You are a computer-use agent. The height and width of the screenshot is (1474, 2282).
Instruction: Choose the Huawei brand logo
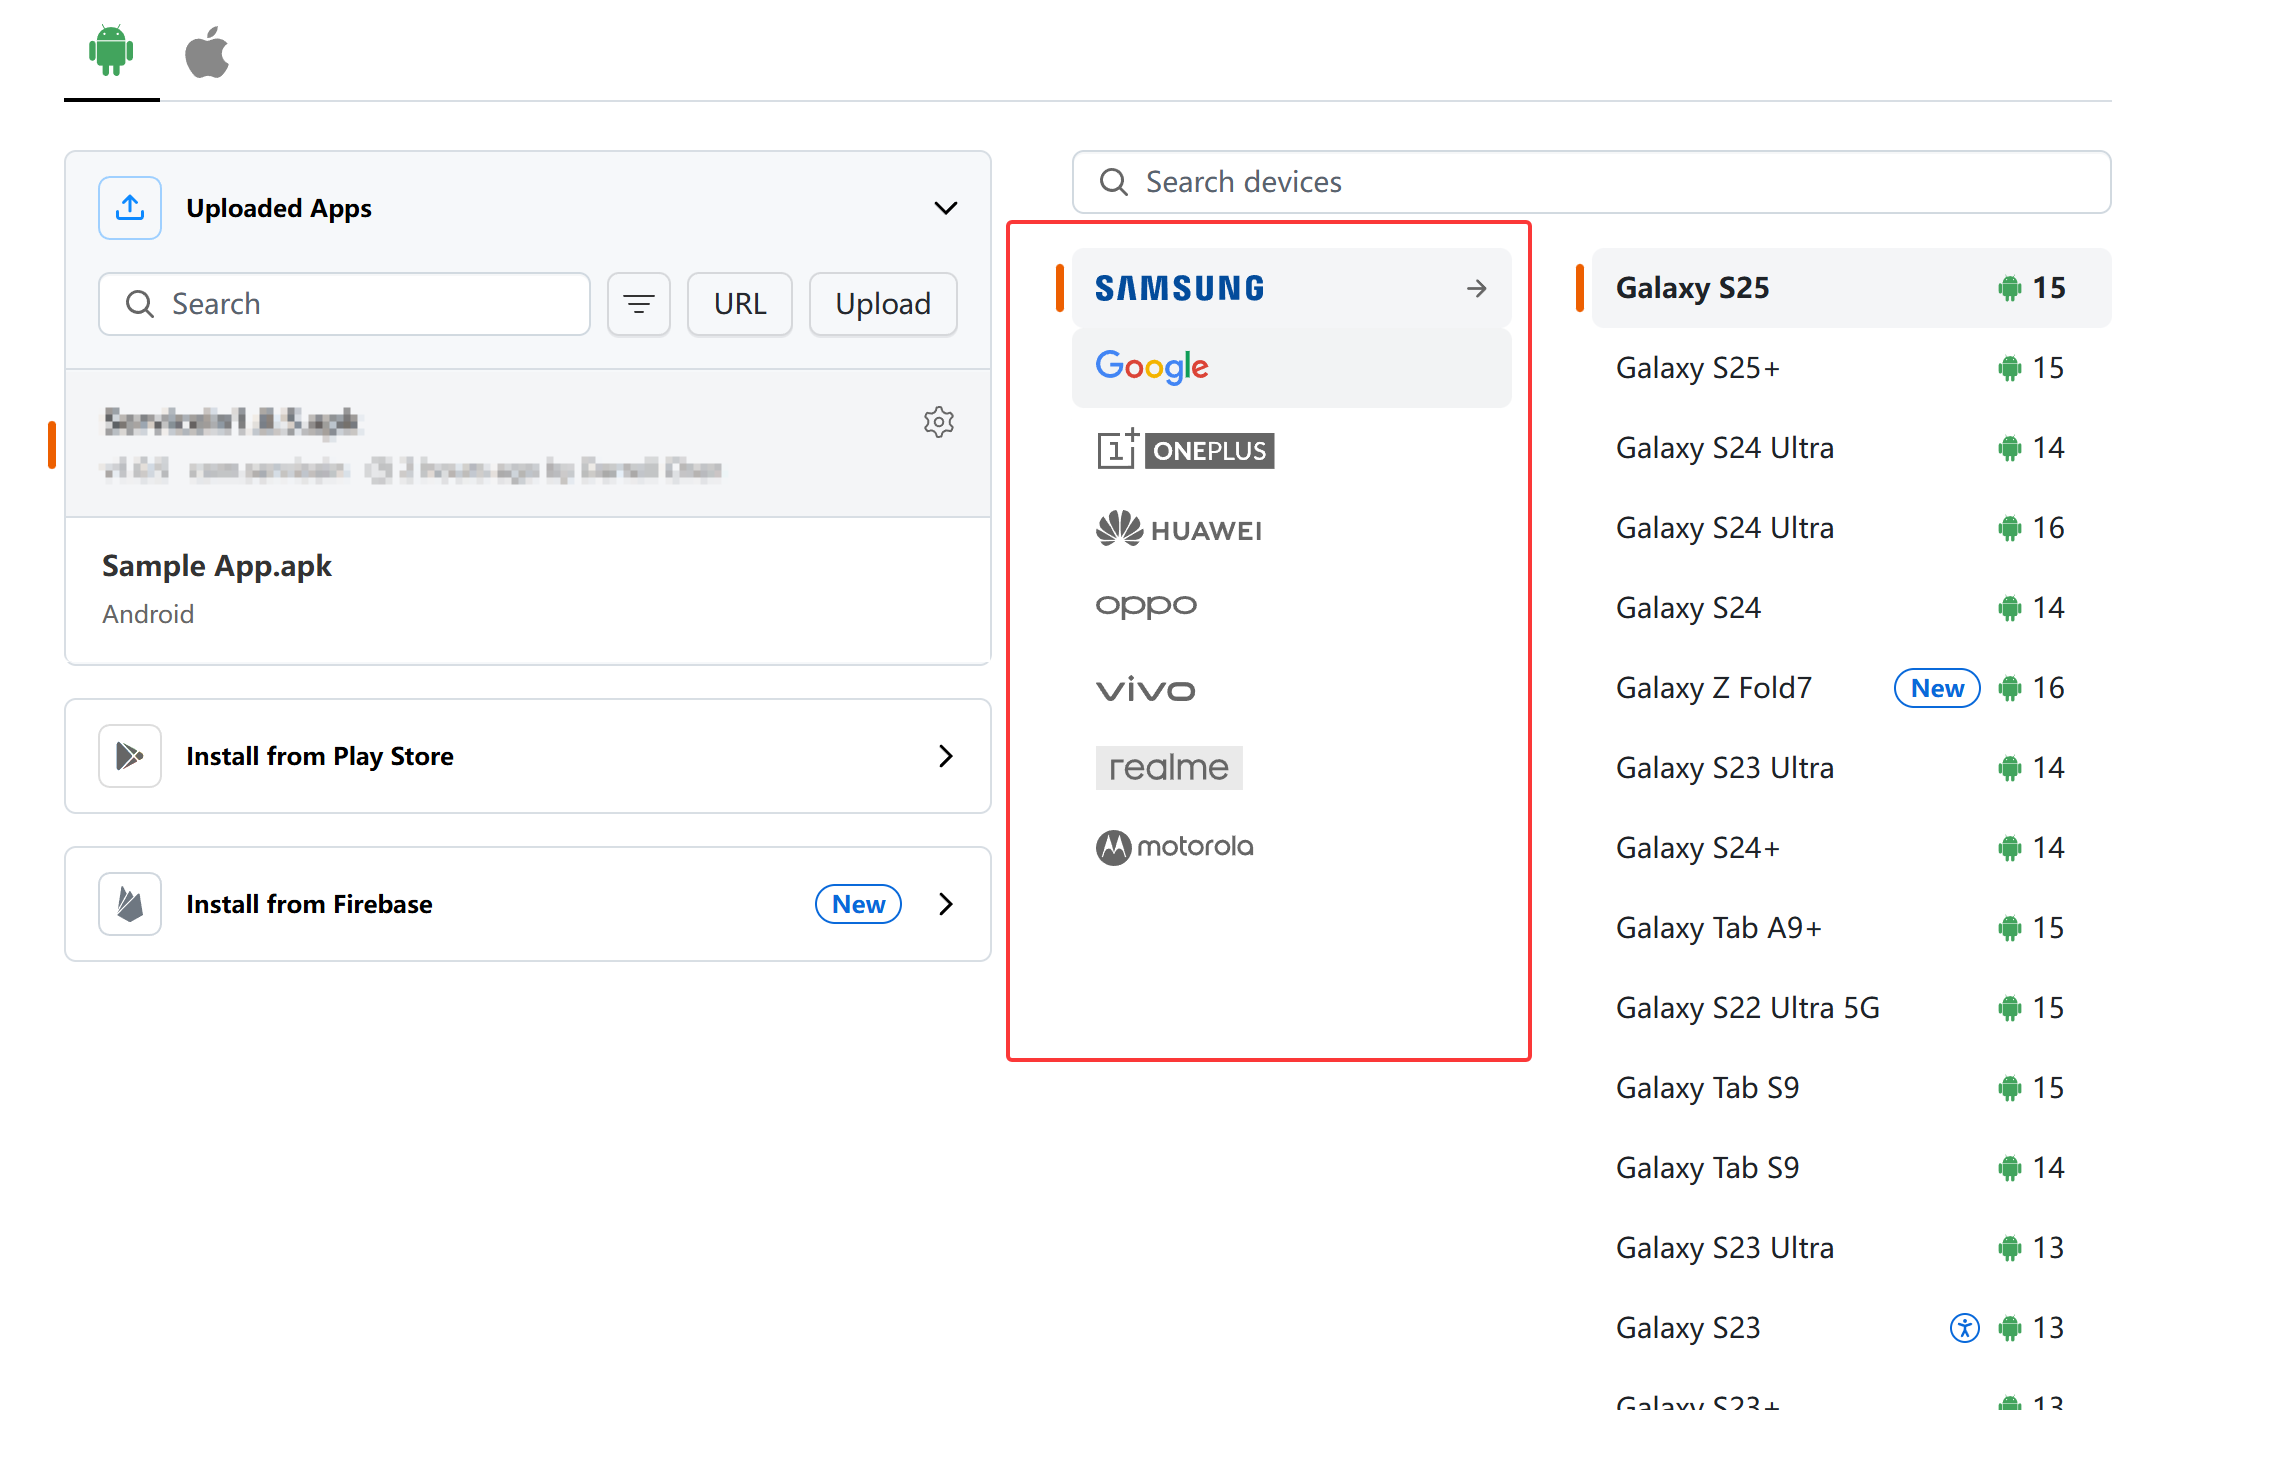1179,529
